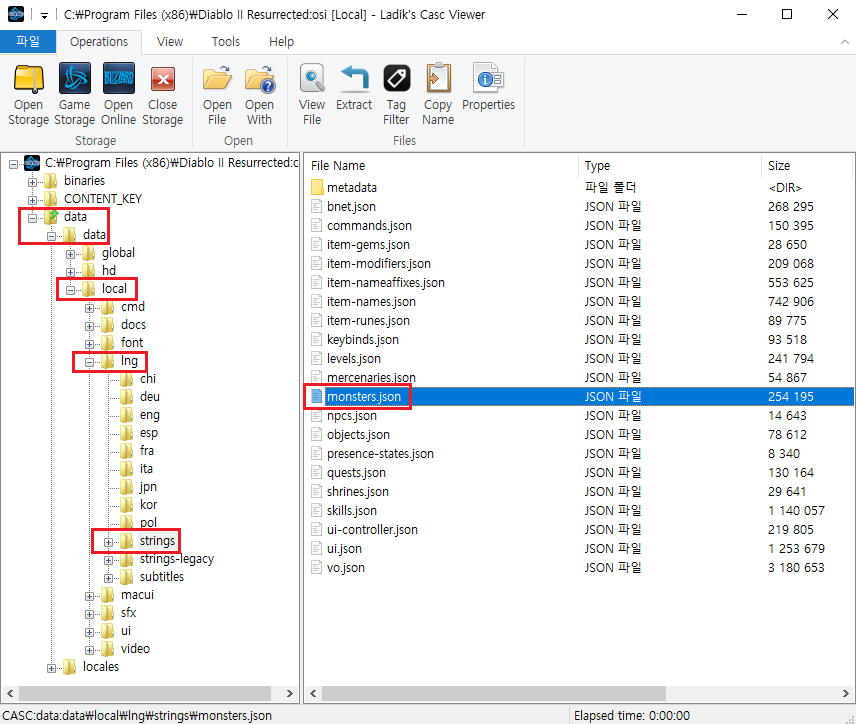Click the application icon in title bar
Screen dimensions: 856x724
16,14
